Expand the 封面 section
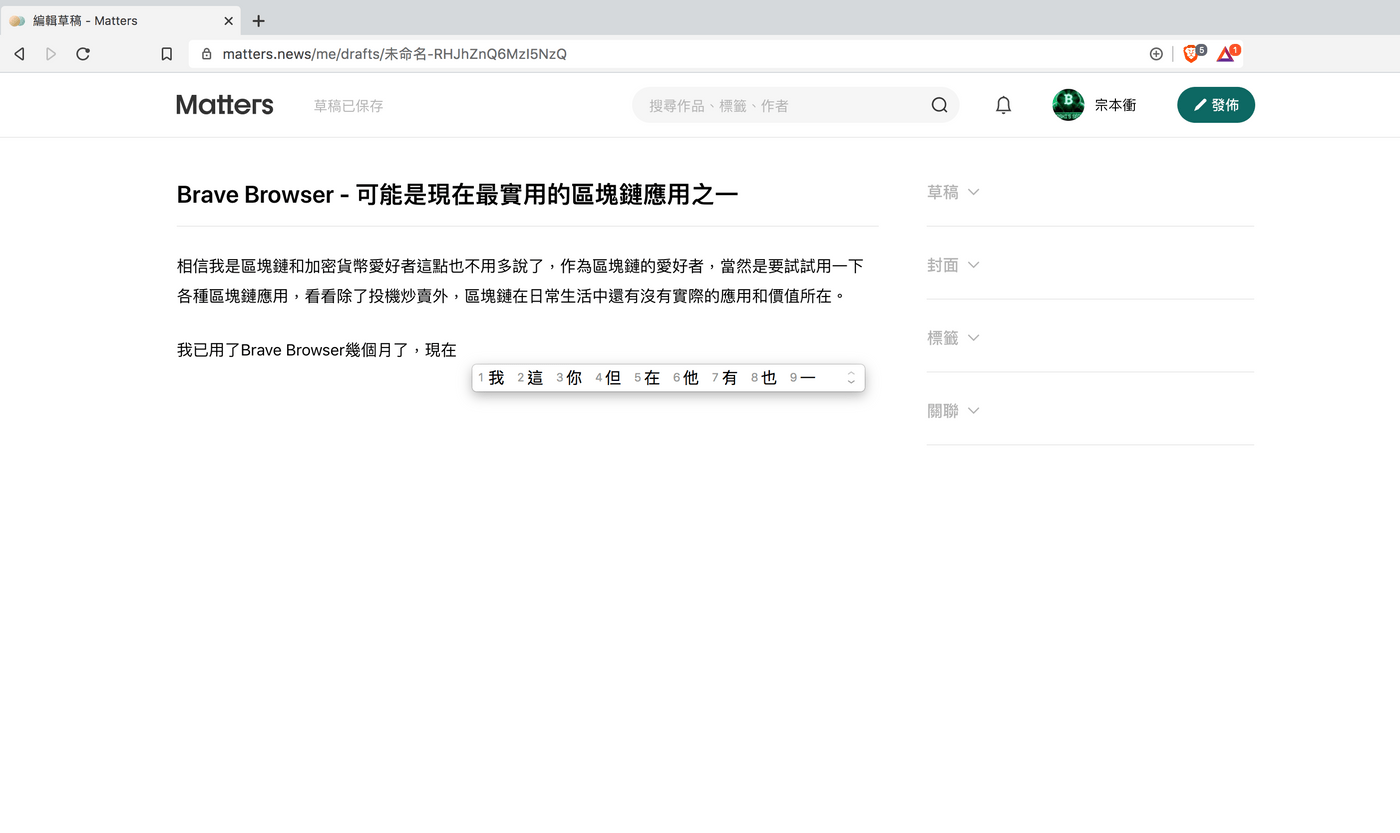 952,265
